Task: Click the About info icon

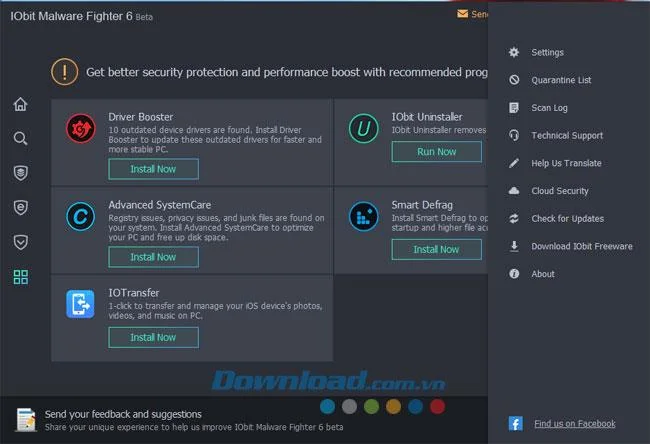Action: coord(514,274)
